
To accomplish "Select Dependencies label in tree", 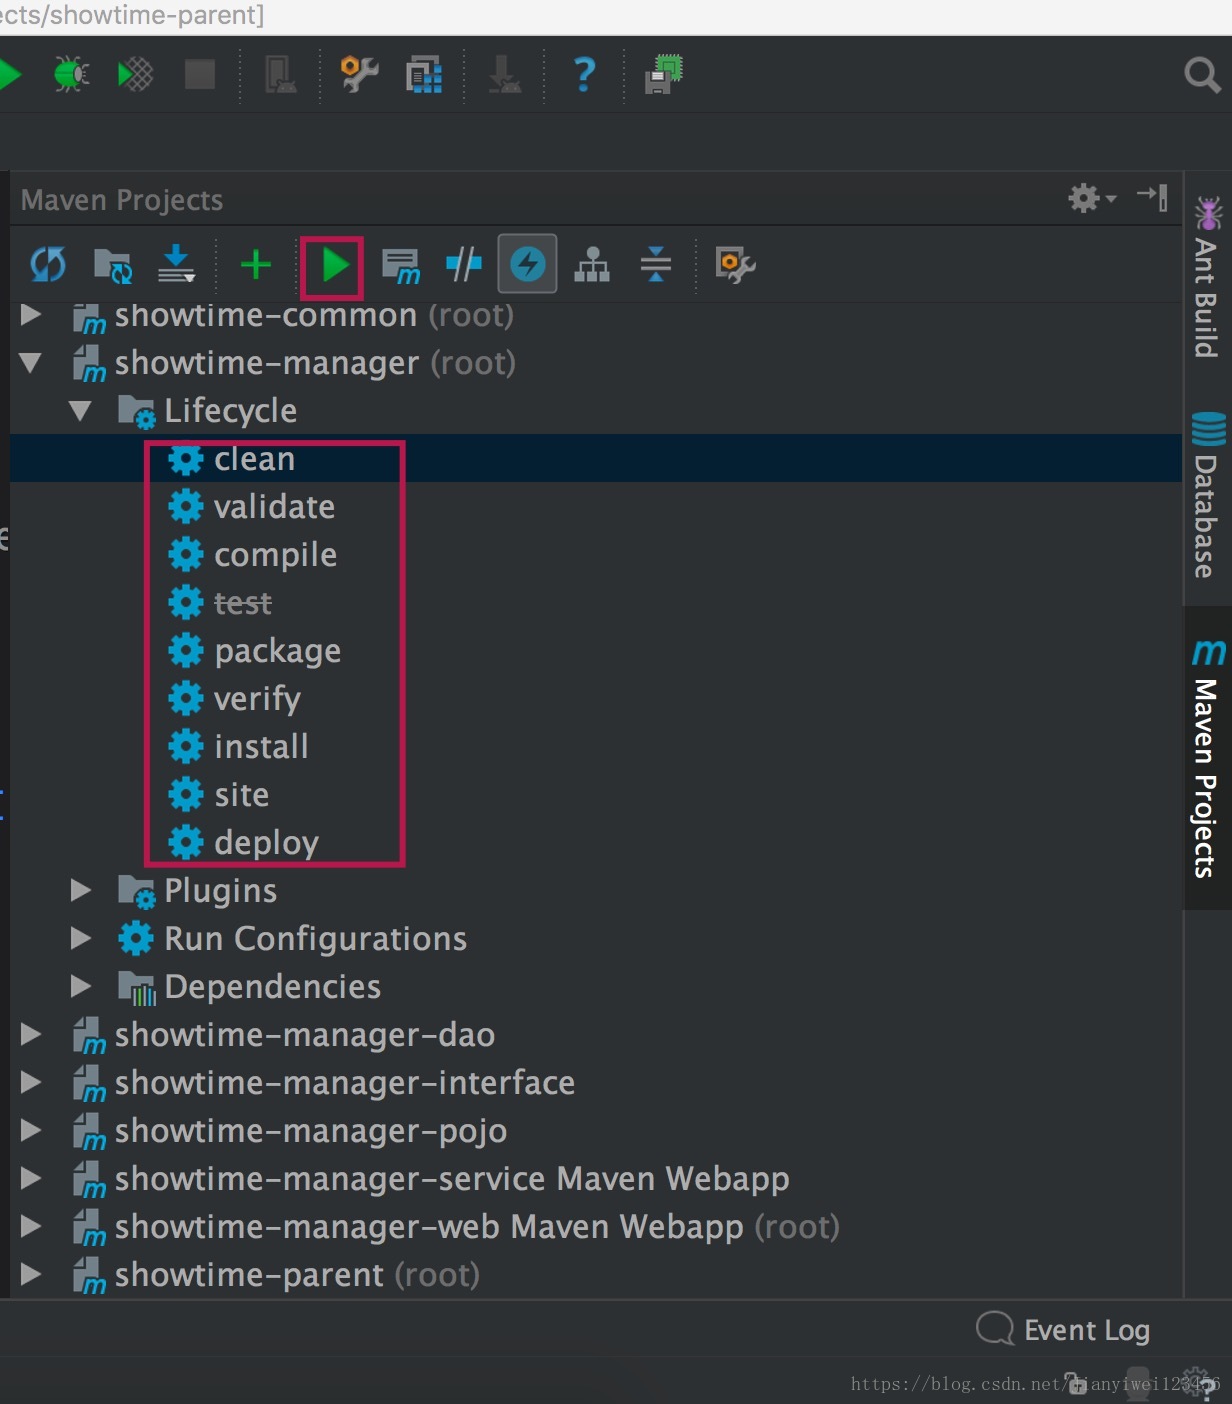I will (272, 987).
